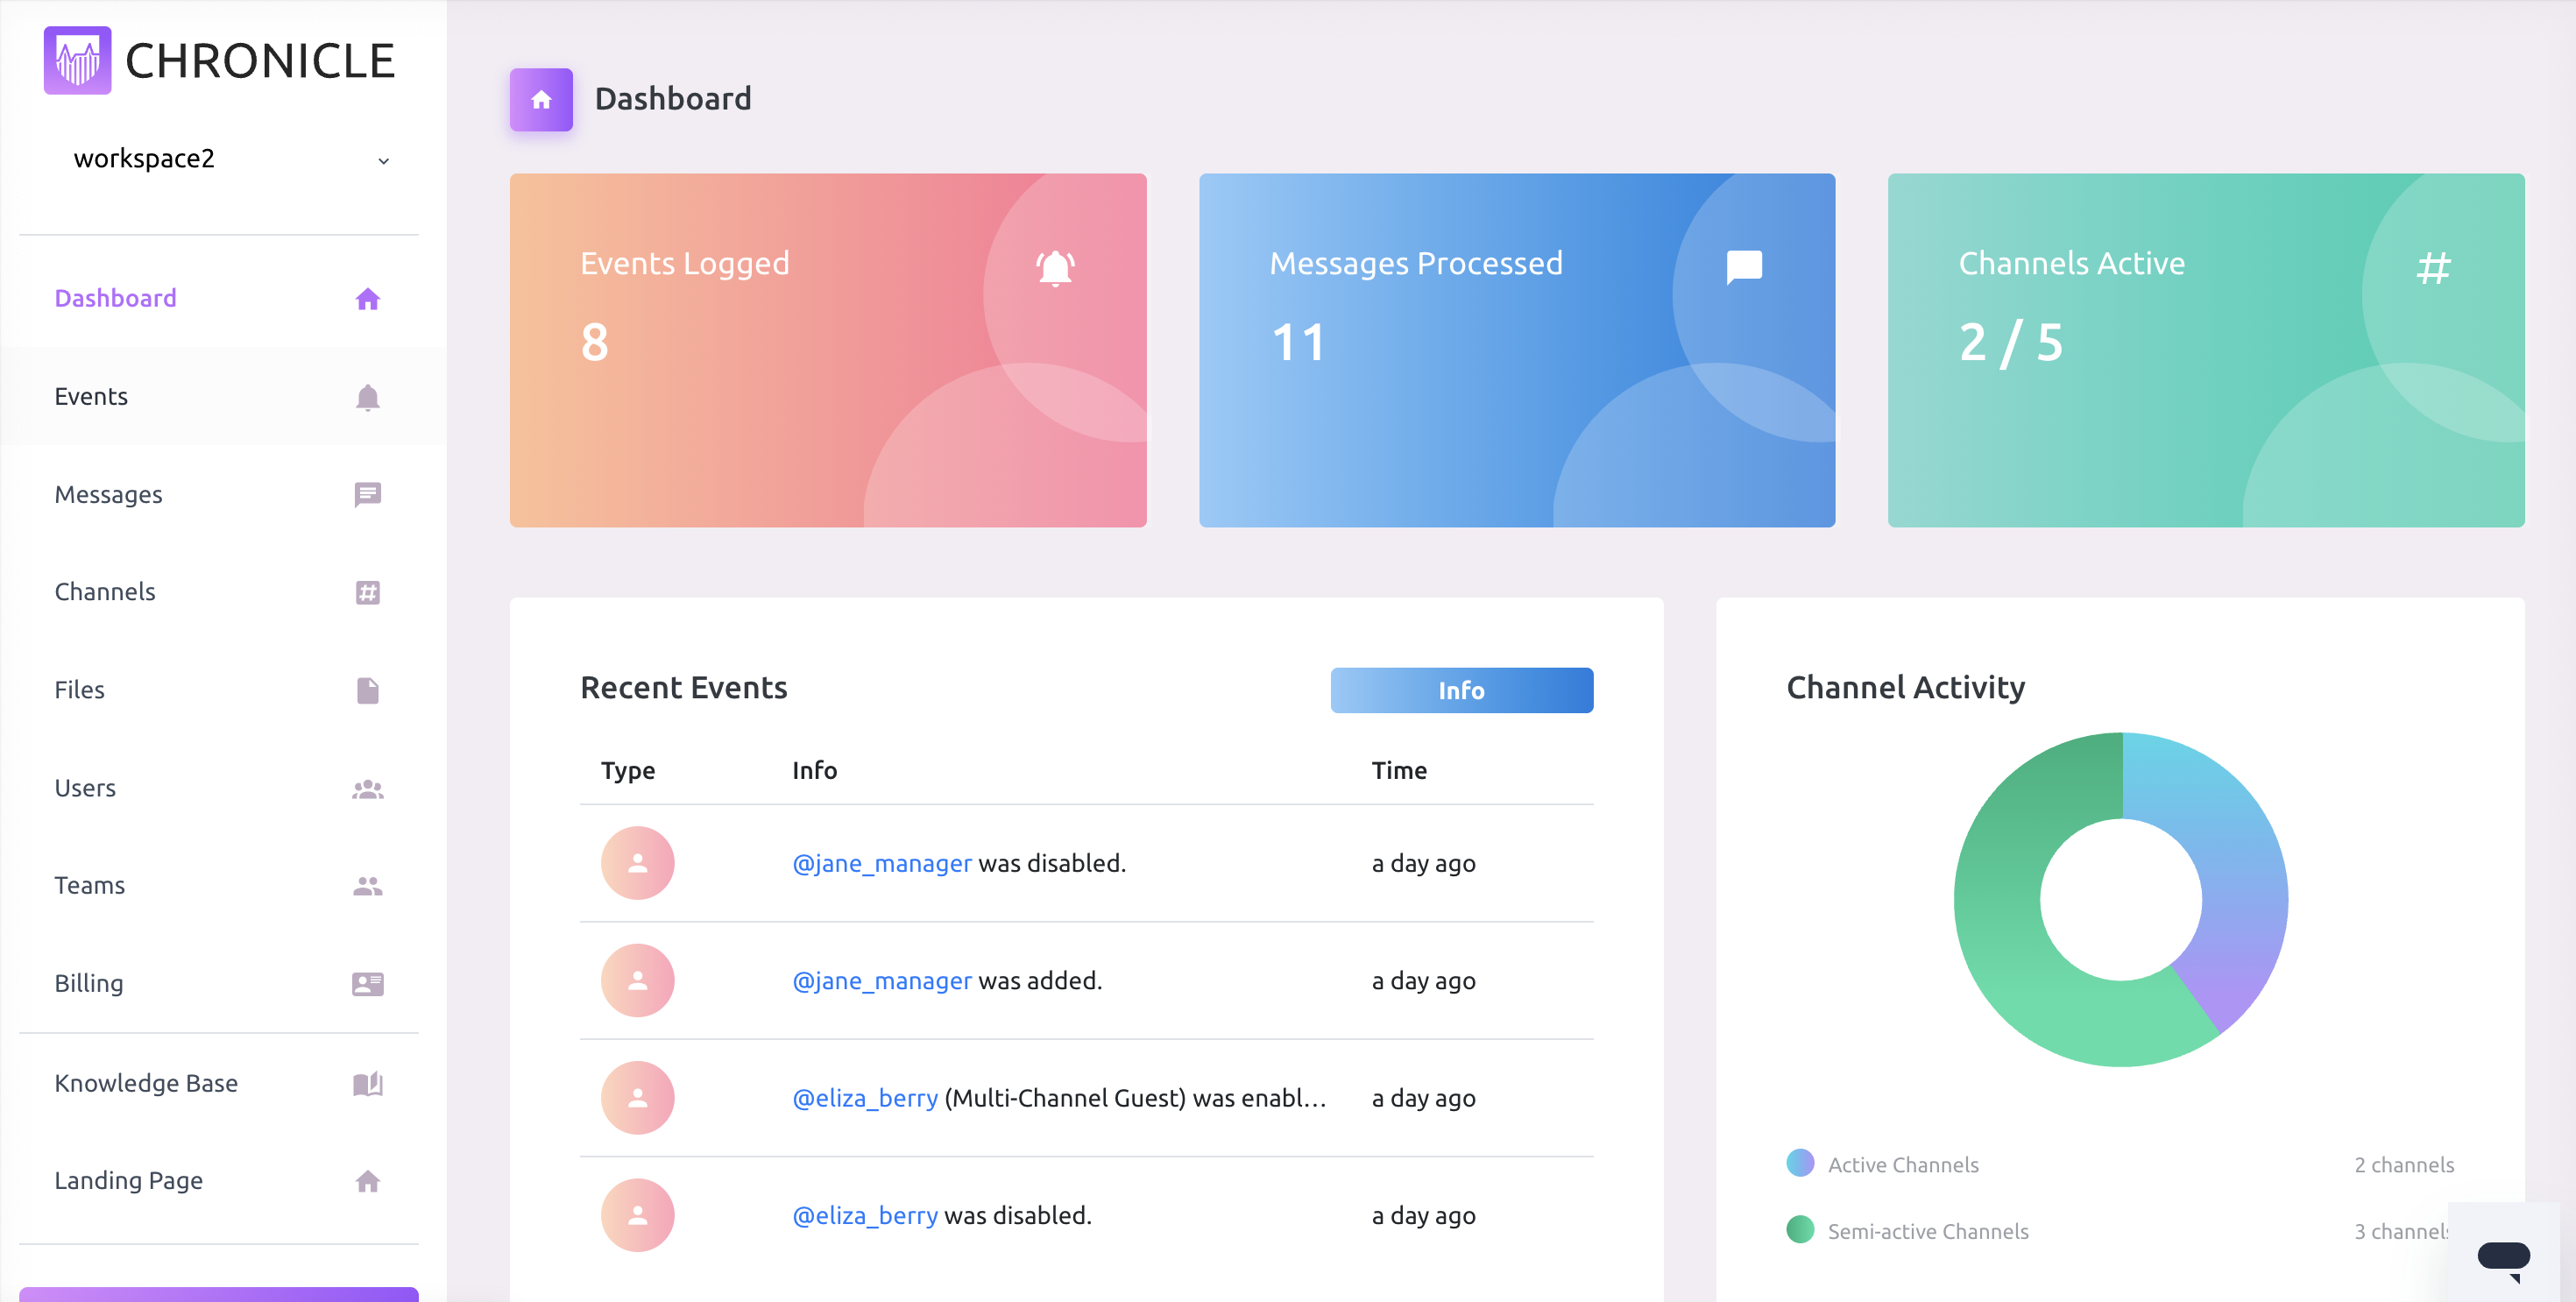Open Billing in the sidebar
Screen dimensions: 2576x1302
click(x=89, y=983)
